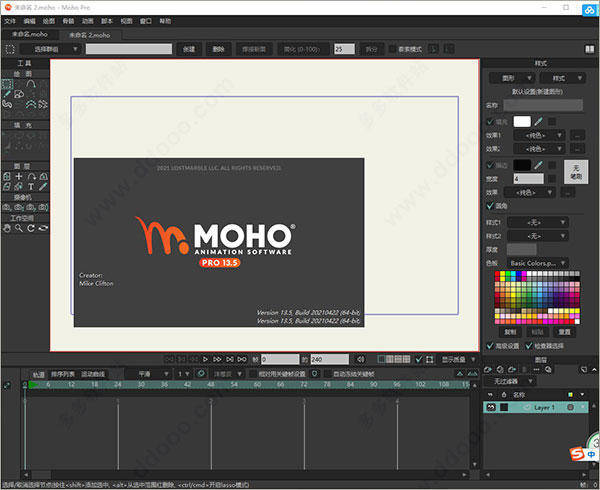
Task: Open the display quality dropdown
Action: (x=458, y=359)
